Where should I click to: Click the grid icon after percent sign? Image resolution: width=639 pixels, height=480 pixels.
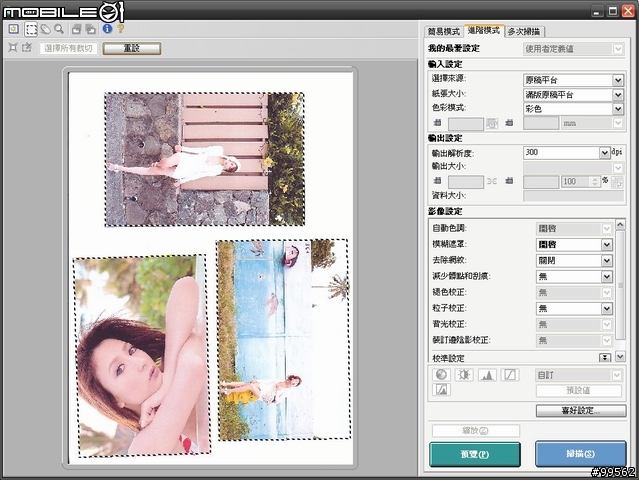click(x=617, y=182)
